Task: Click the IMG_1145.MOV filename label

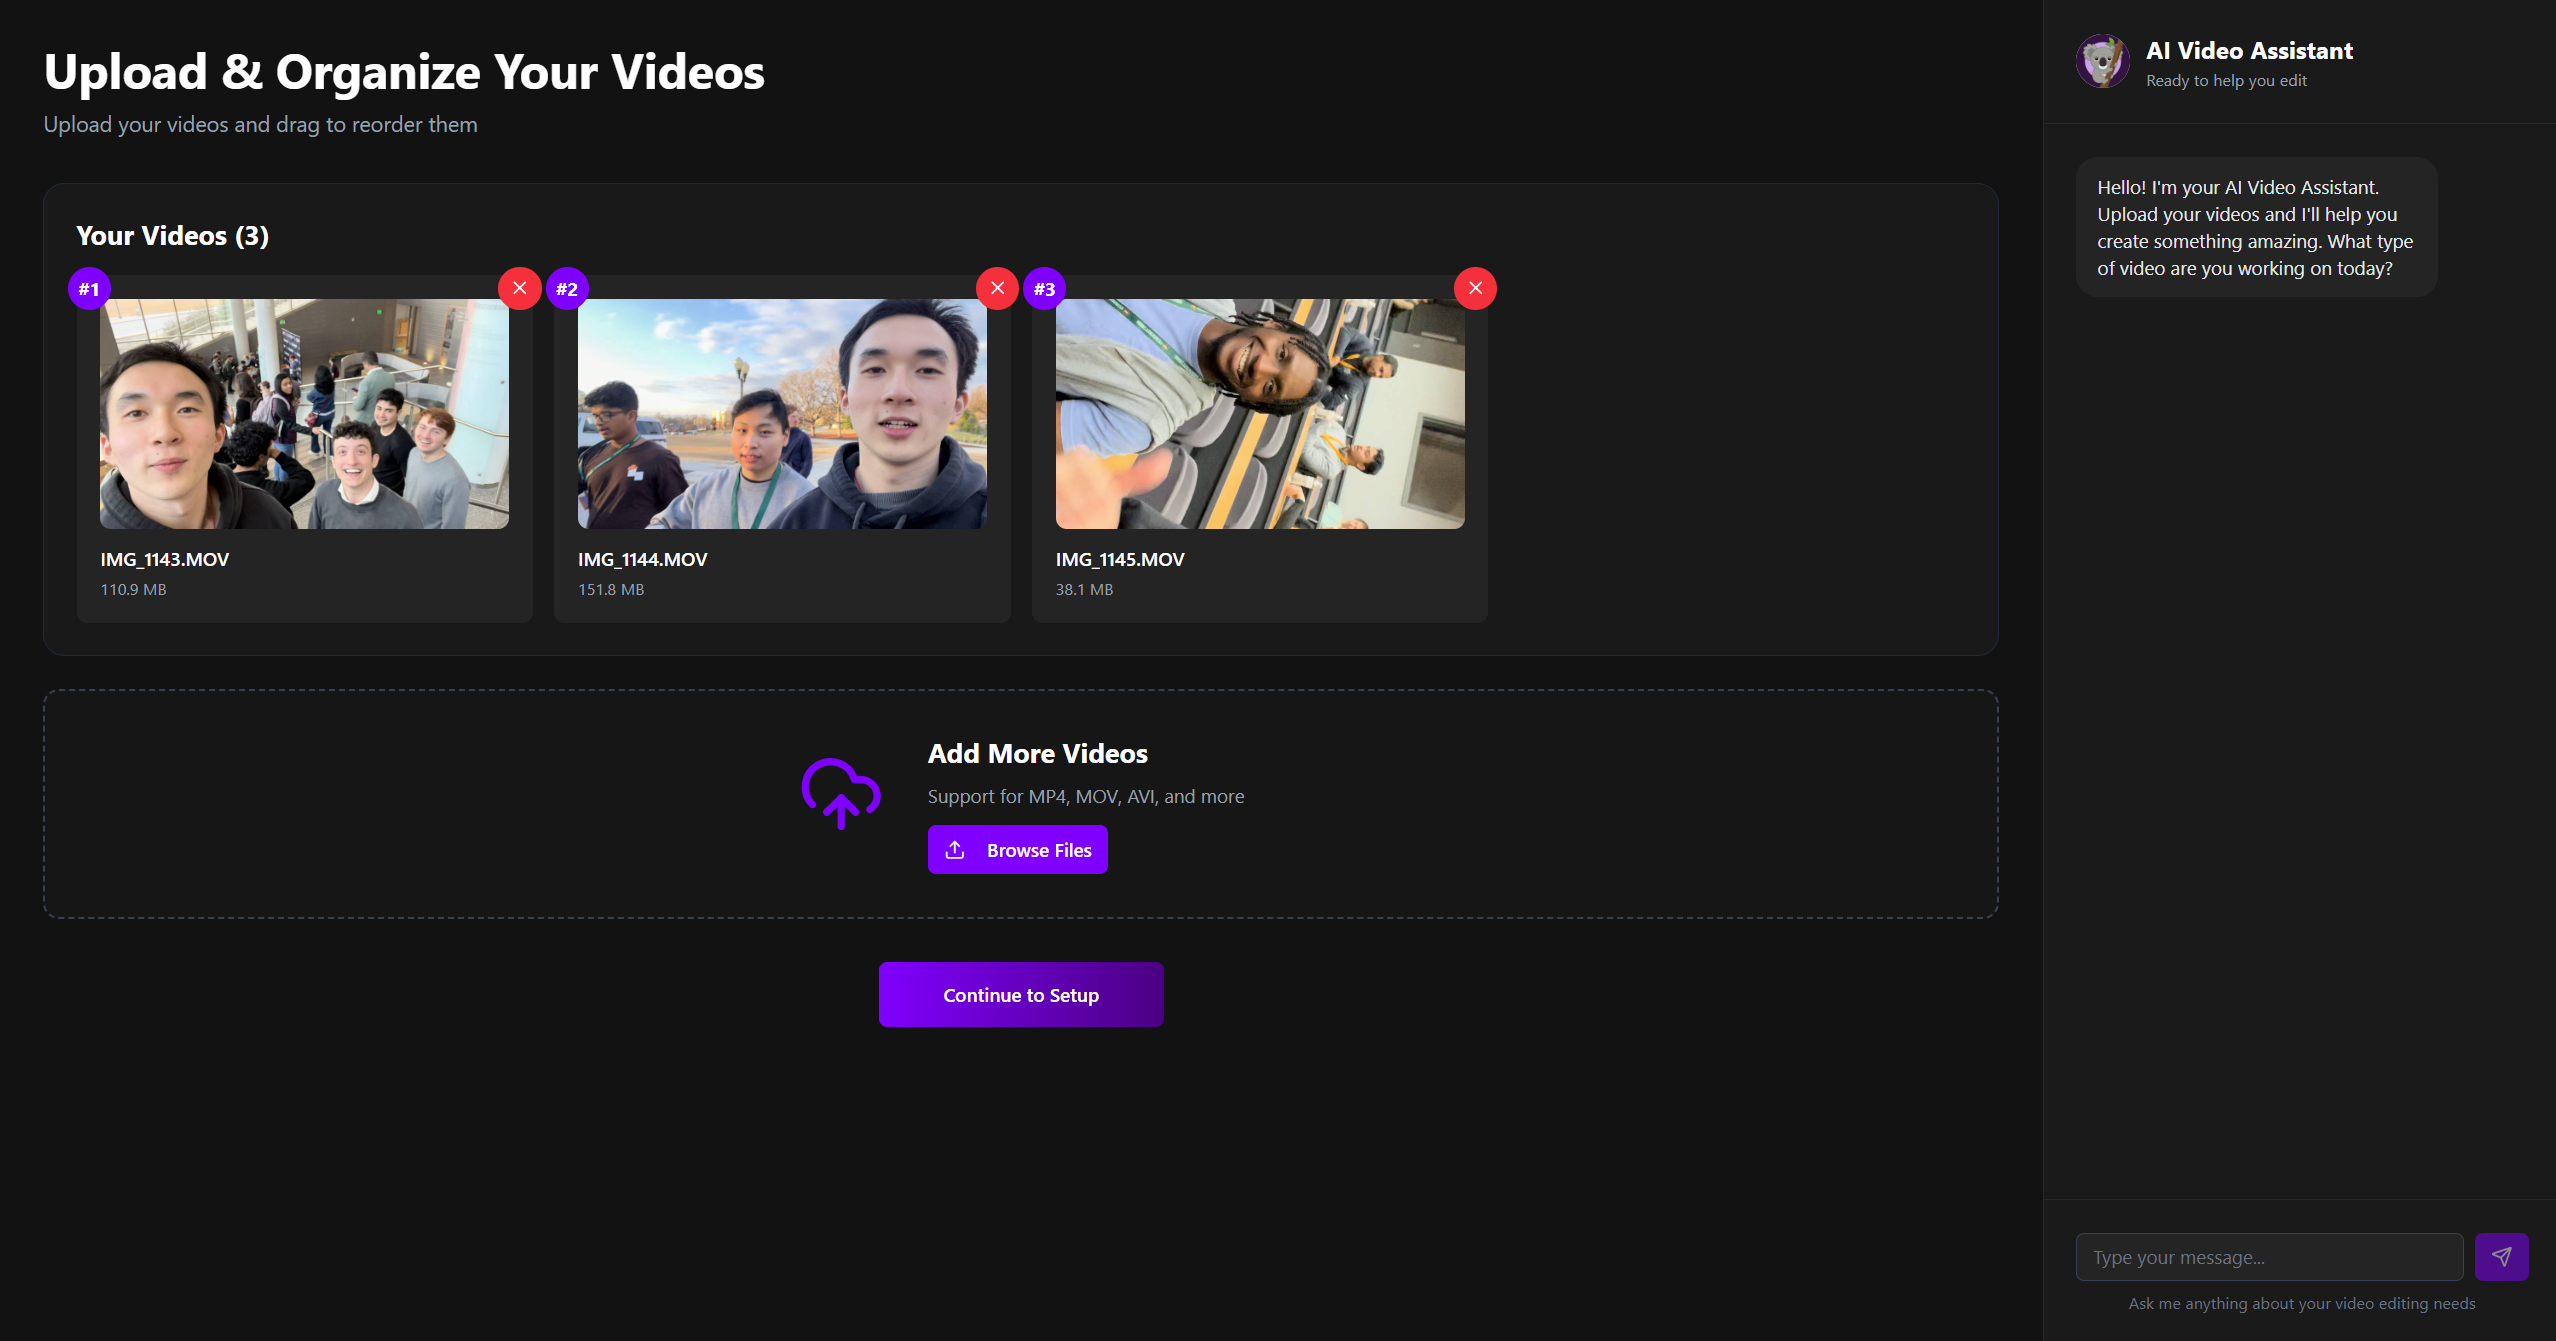Action: pos(1120,560)
